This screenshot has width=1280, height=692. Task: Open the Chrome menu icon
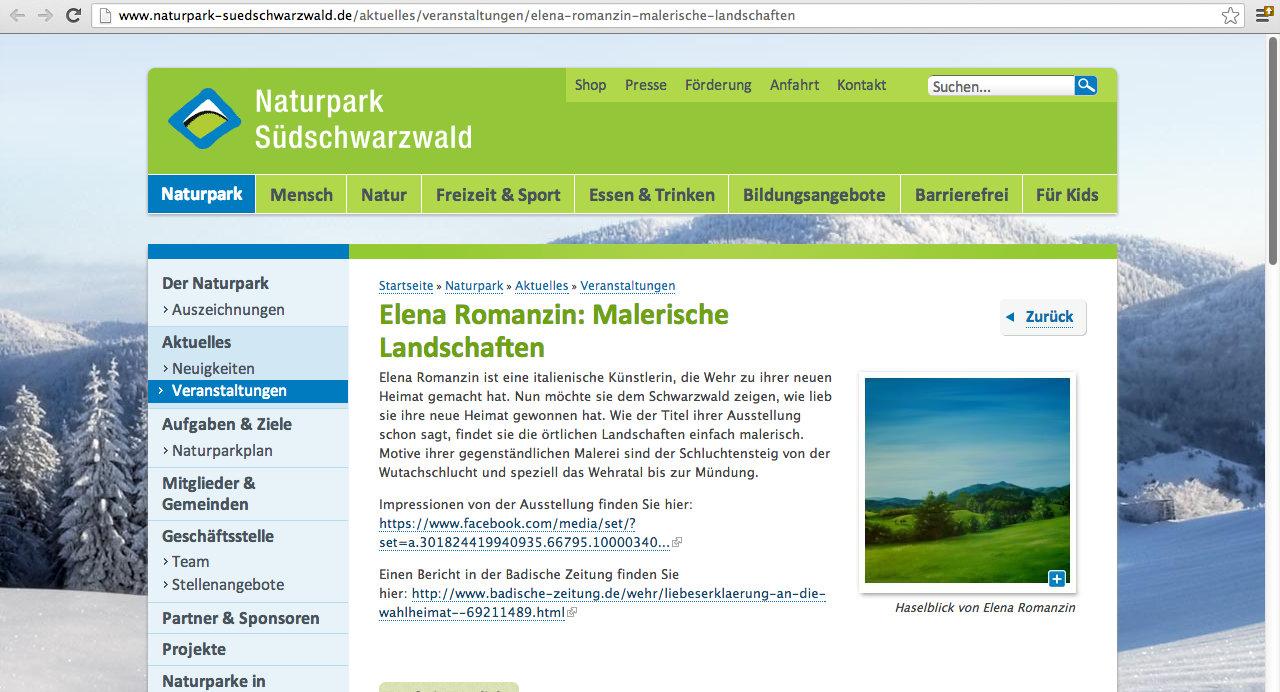(x=1264, y=16)
